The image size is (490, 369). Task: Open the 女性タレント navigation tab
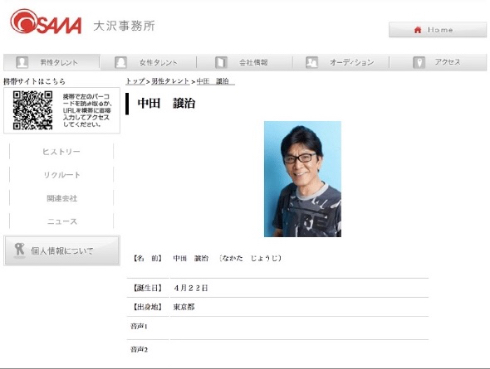click(148, 62)
